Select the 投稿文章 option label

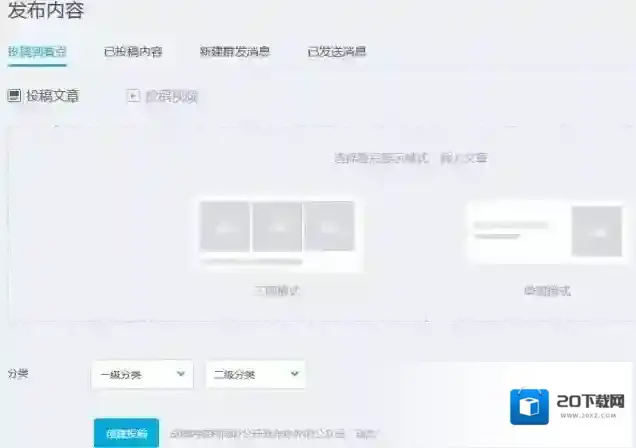point(53,96)
